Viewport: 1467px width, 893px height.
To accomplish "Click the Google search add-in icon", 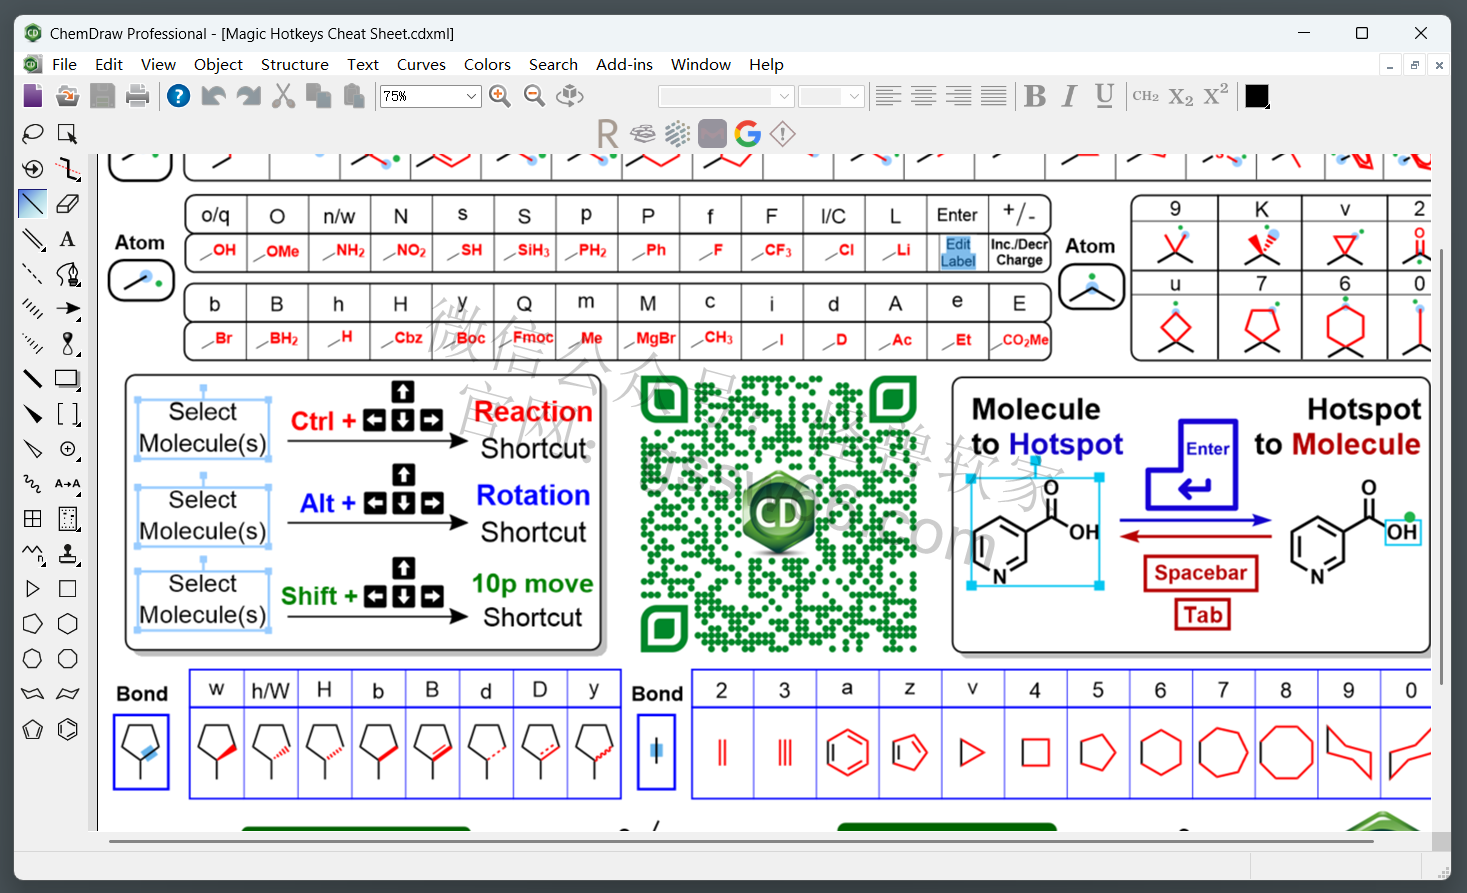I will tap(747, 133).
